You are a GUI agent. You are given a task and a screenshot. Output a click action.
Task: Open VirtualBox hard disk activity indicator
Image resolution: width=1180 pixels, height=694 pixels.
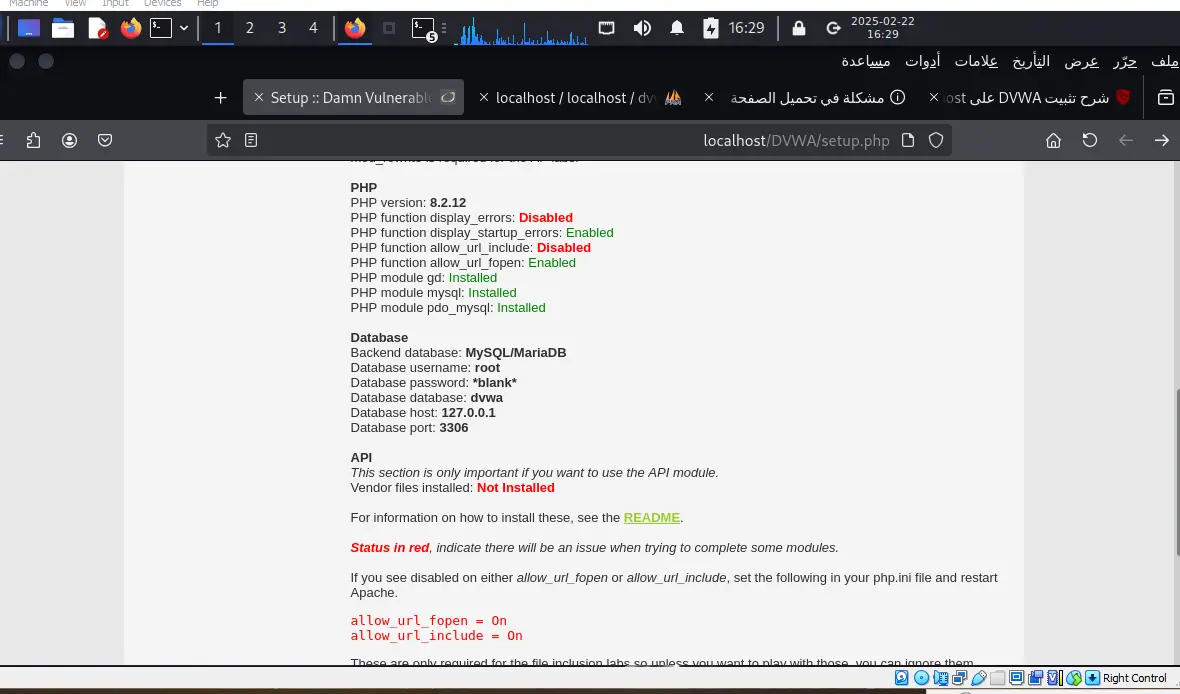902,678
